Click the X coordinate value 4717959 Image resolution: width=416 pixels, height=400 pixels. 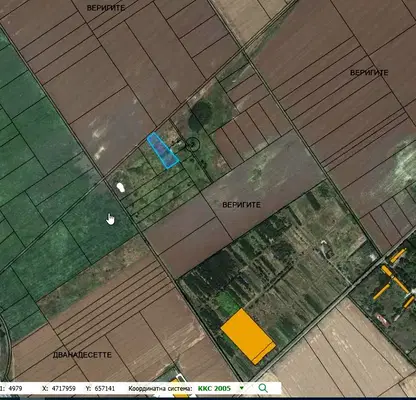tap(64, 388)
